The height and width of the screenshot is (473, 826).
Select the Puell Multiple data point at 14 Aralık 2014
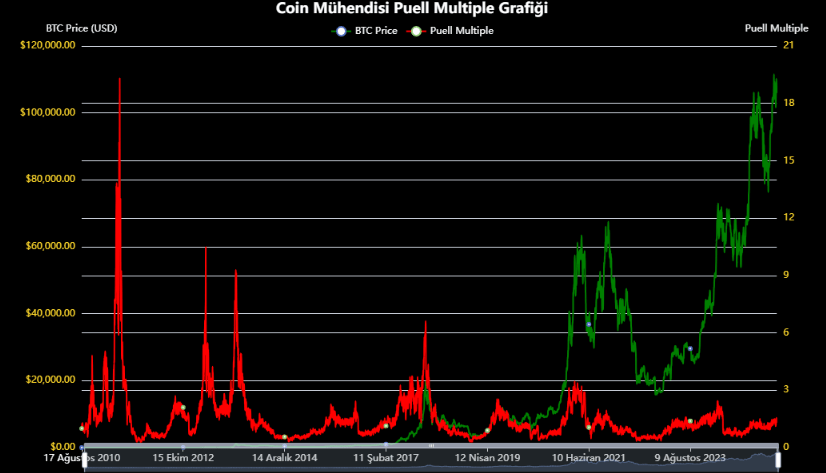coord(285,437)
